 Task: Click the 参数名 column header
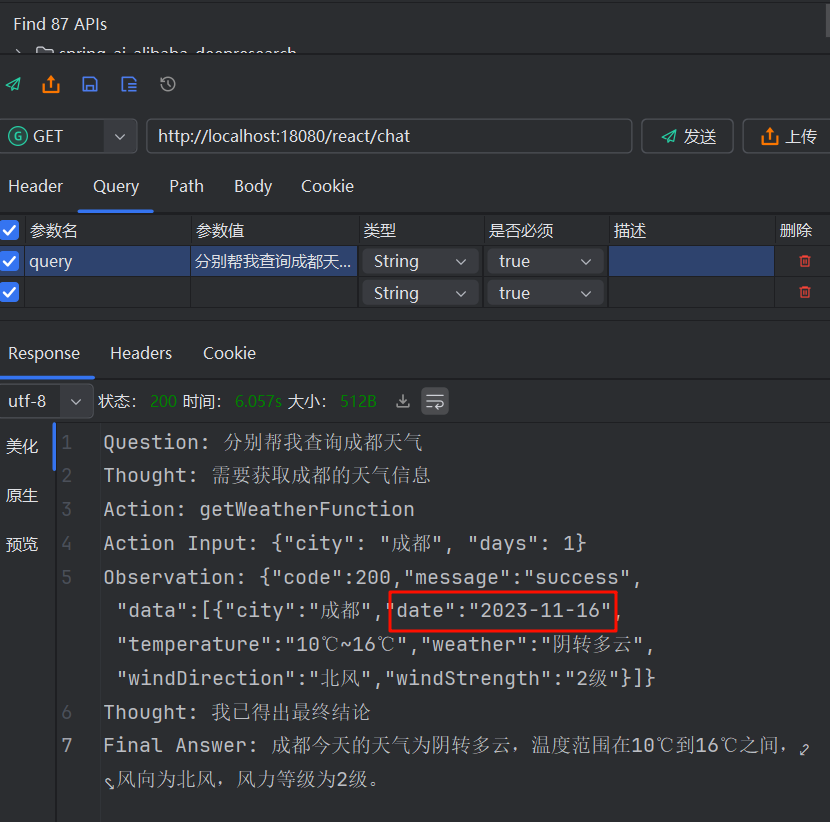53,230
